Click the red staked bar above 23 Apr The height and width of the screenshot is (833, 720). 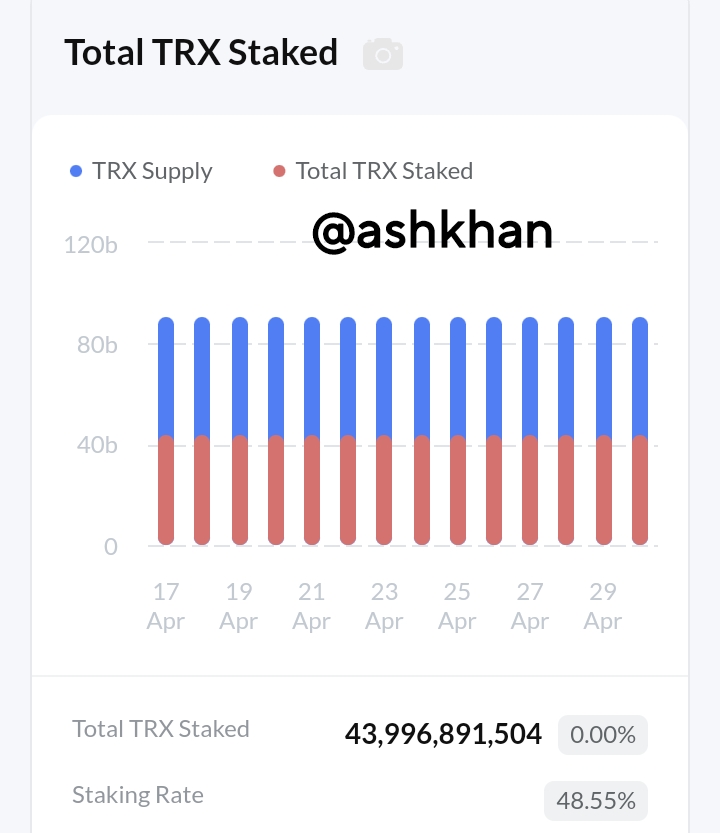[385, 492]
